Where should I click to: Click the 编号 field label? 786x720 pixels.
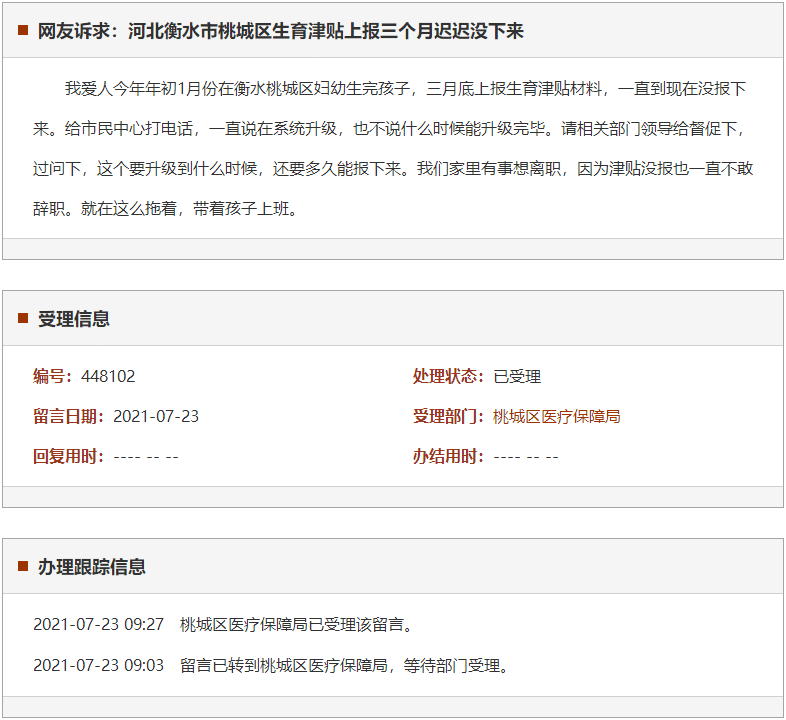pyautogui.click(x=52, y=376)
